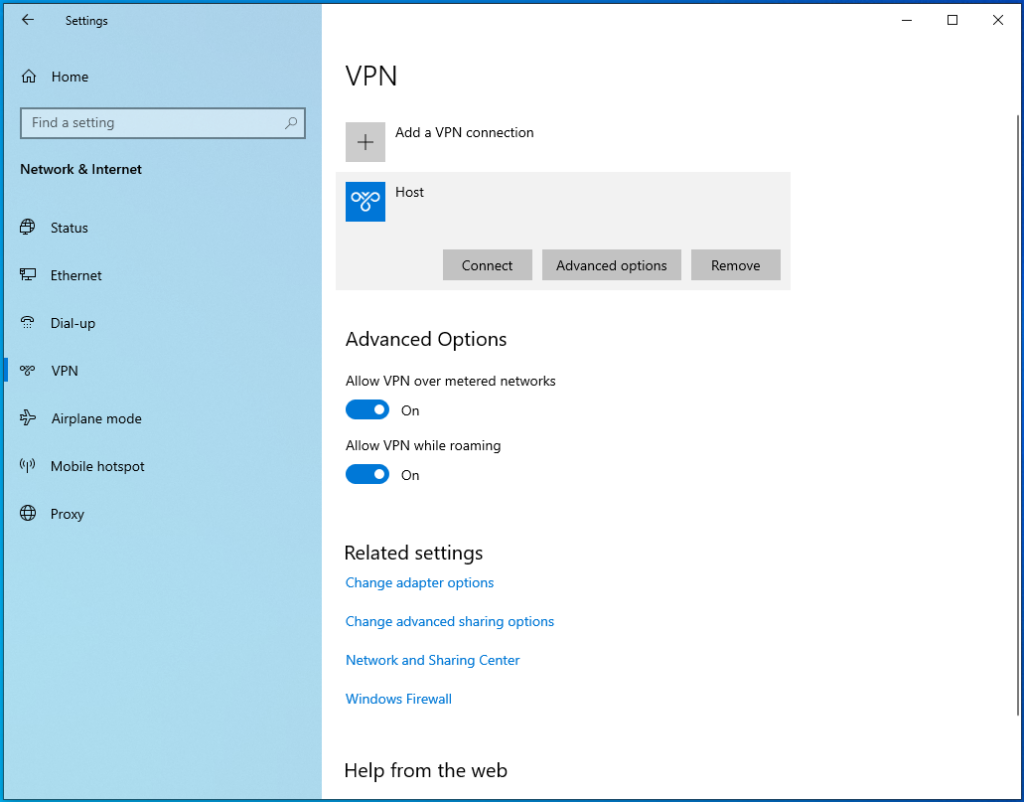Click the Home icon in sidebar

[29, 77]
